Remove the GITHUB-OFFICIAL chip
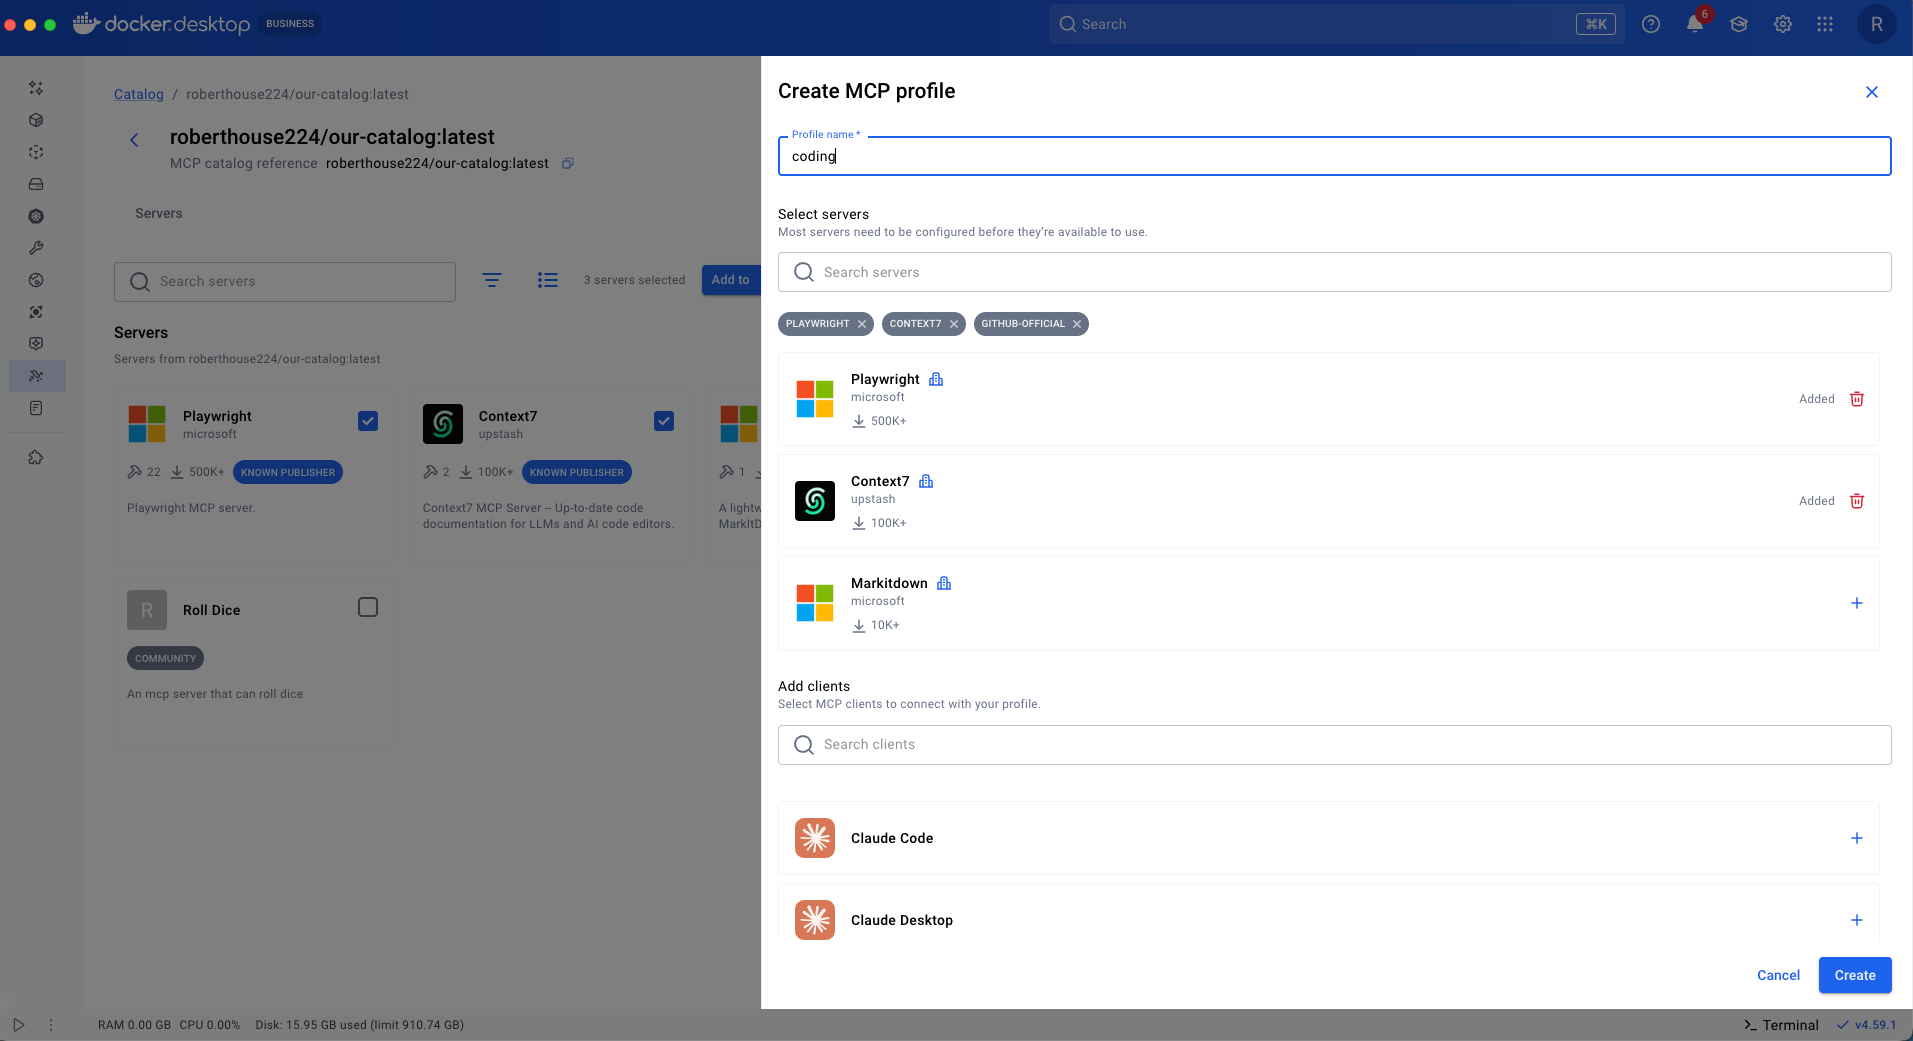Screen dimensions: 1913x1041 click(x=1077, y=324)
